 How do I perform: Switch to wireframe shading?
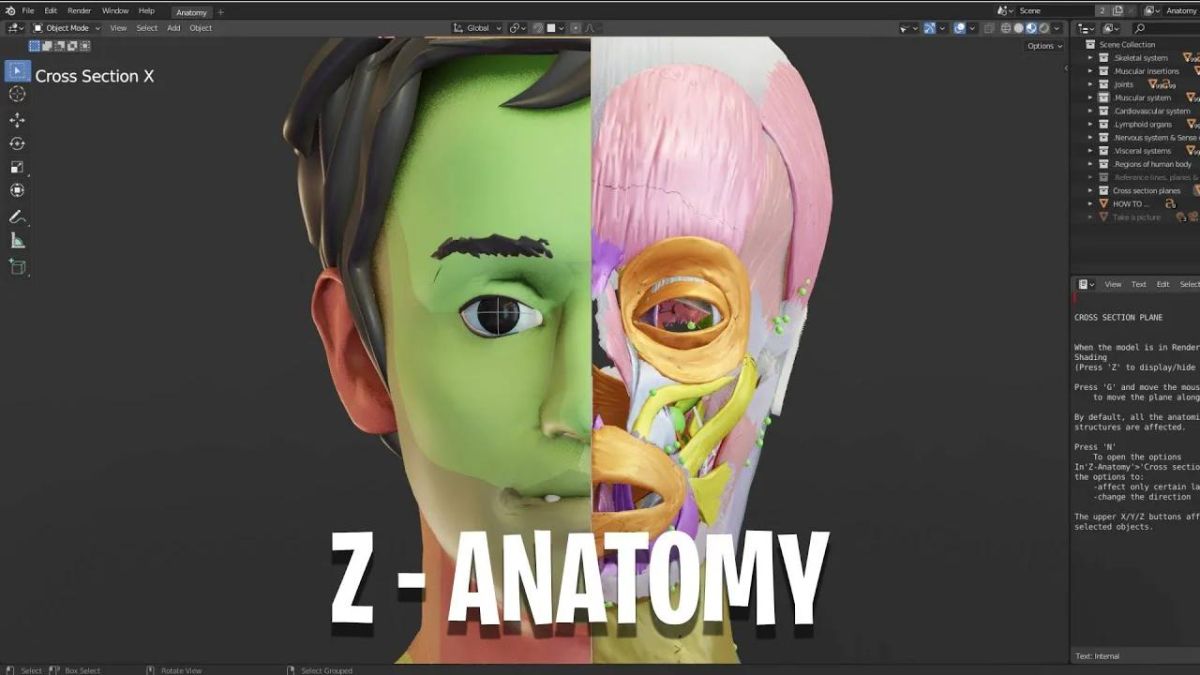(x=1007, y=28)
